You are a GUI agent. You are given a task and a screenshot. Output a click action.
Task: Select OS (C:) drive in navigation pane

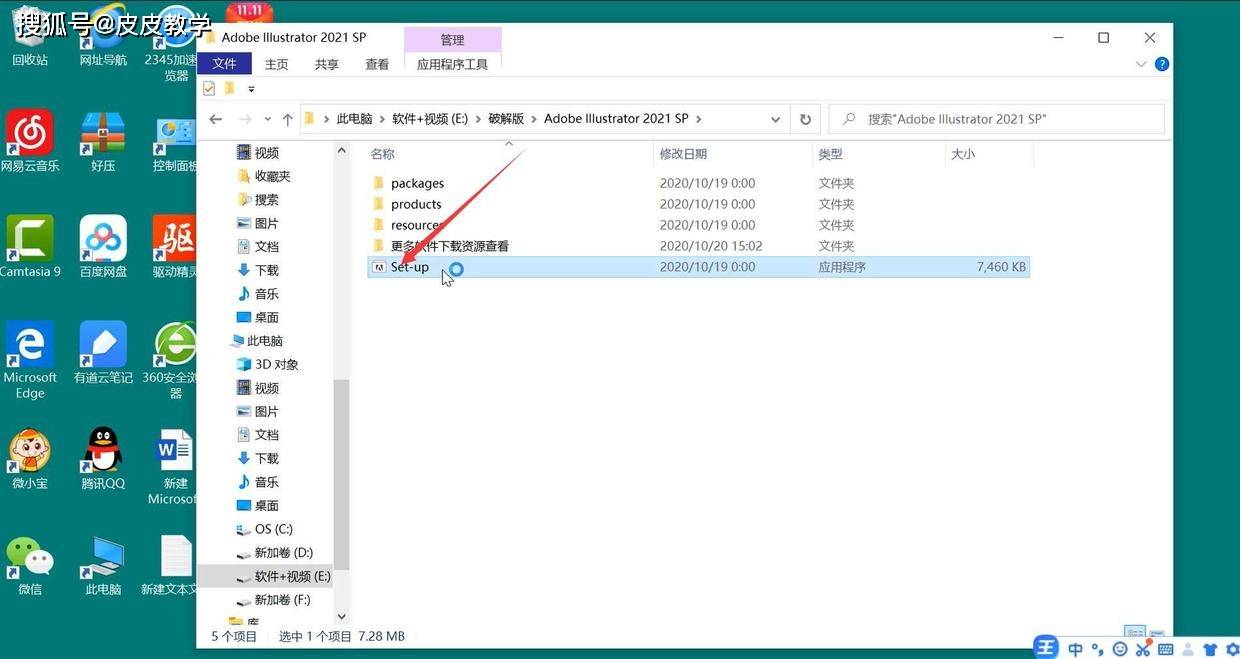pyautogui.click(x=273, y=529)
